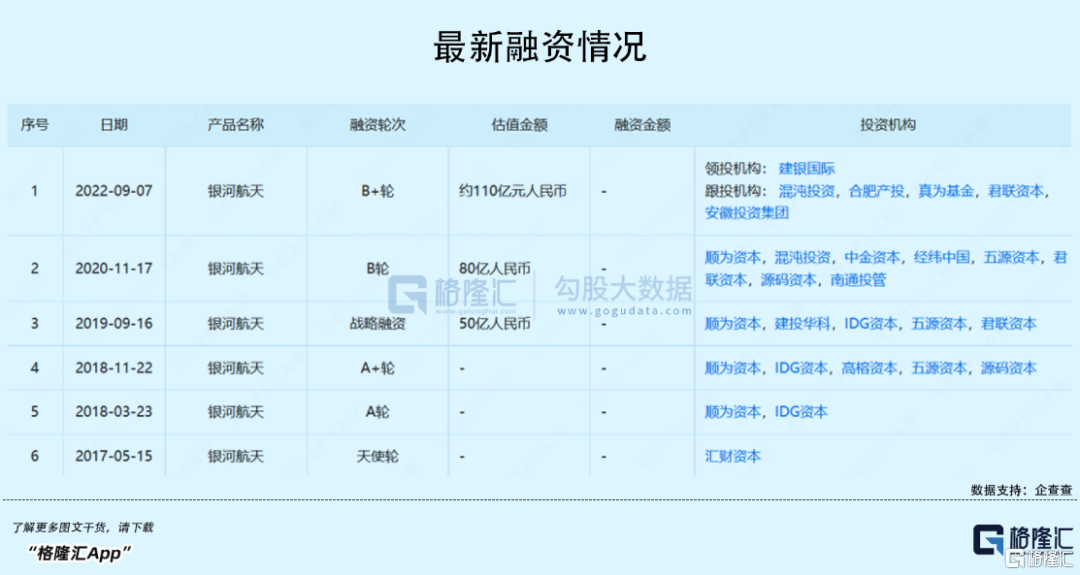Screen dimensions: 1080x575
Task: Select the date cell 2022-09-07
Action: point(114,191)
